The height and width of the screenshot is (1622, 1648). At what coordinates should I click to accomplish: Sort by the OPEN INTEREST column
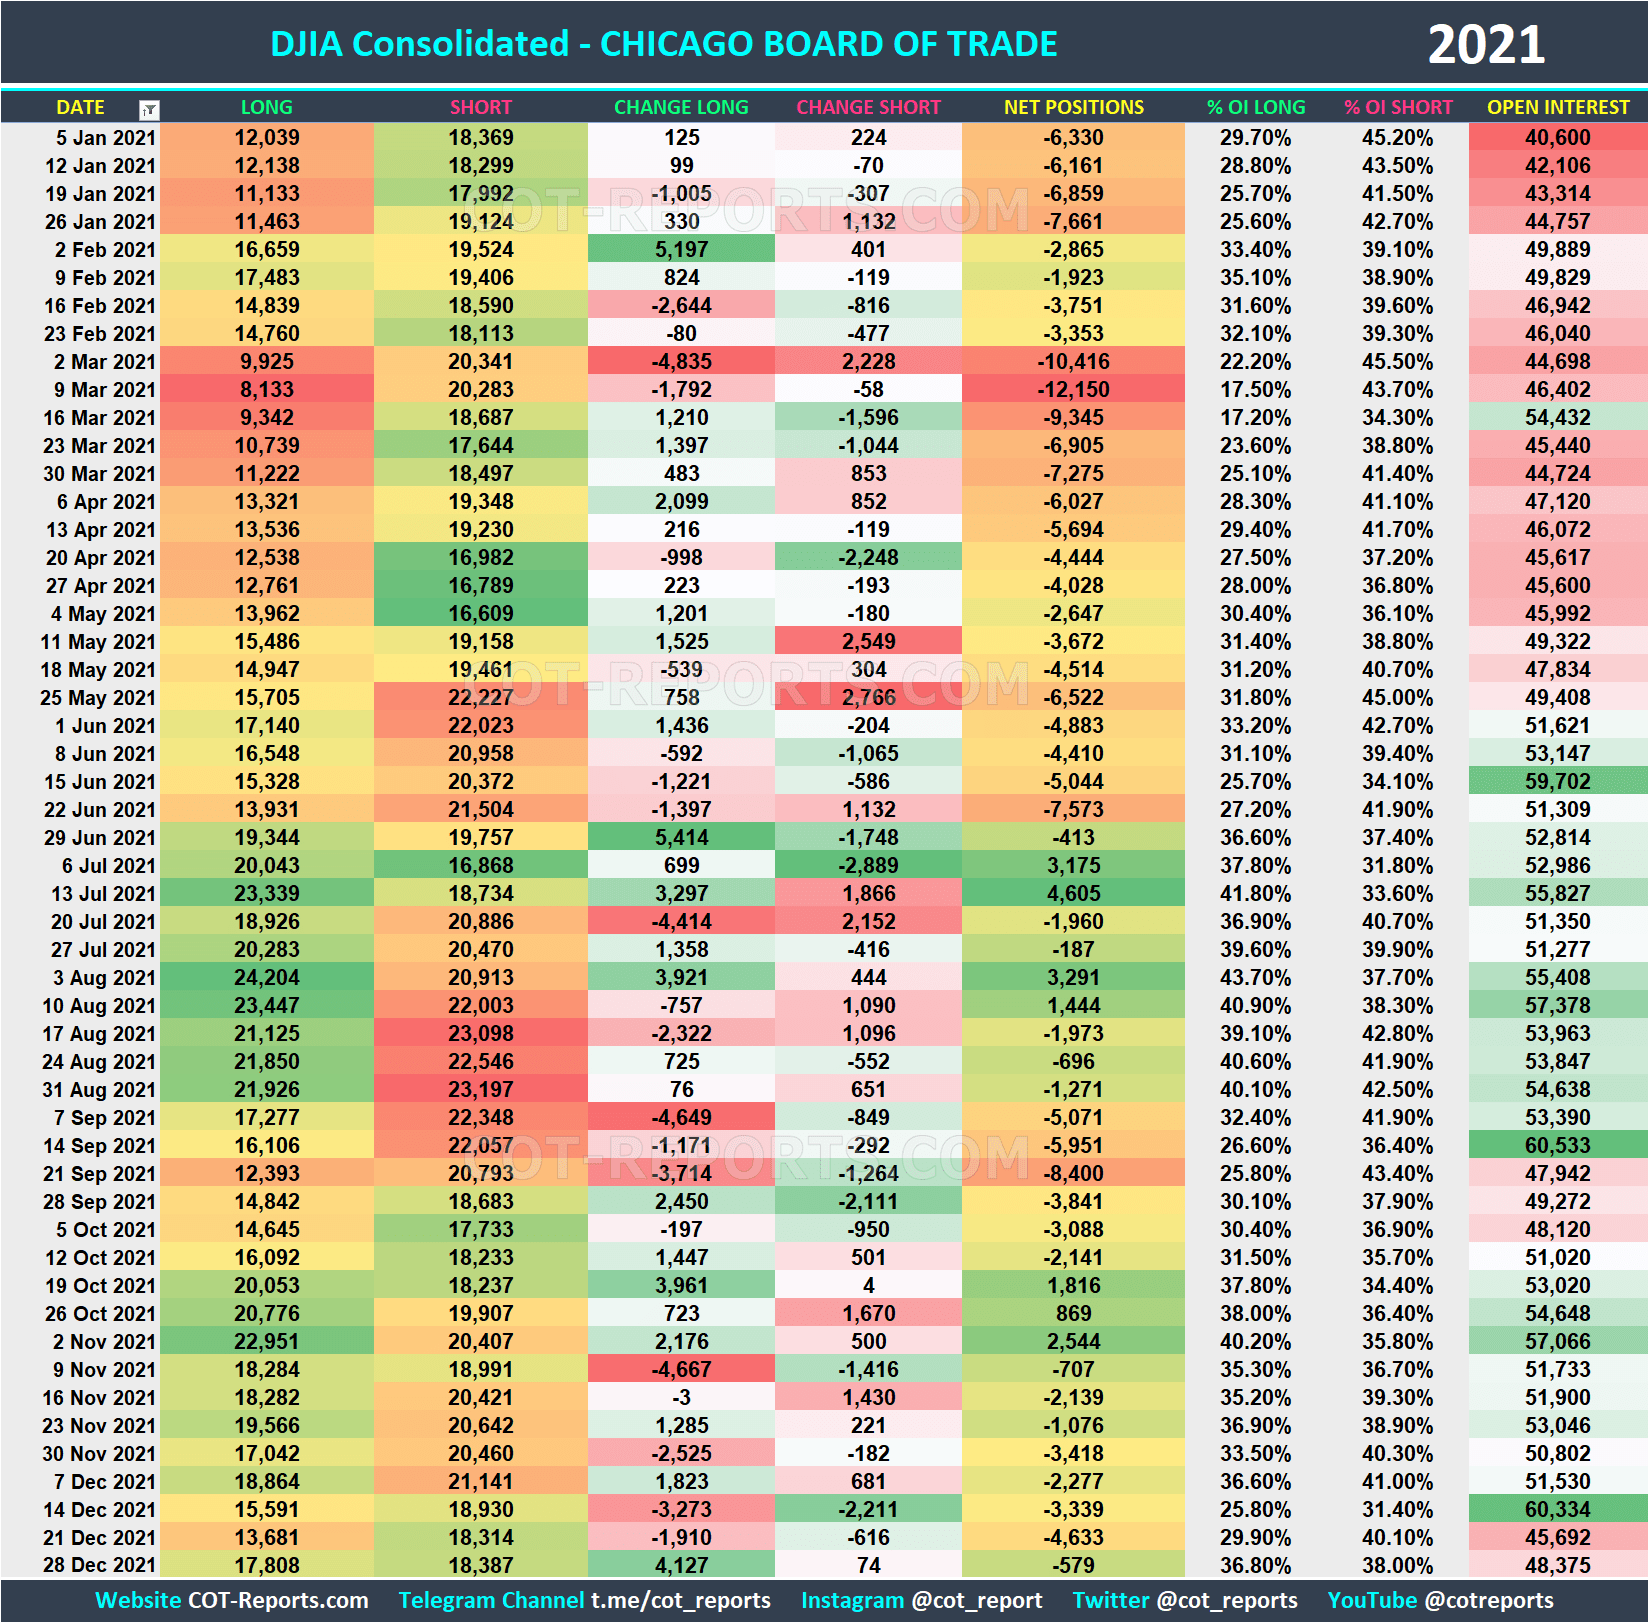click(1556, 108)
